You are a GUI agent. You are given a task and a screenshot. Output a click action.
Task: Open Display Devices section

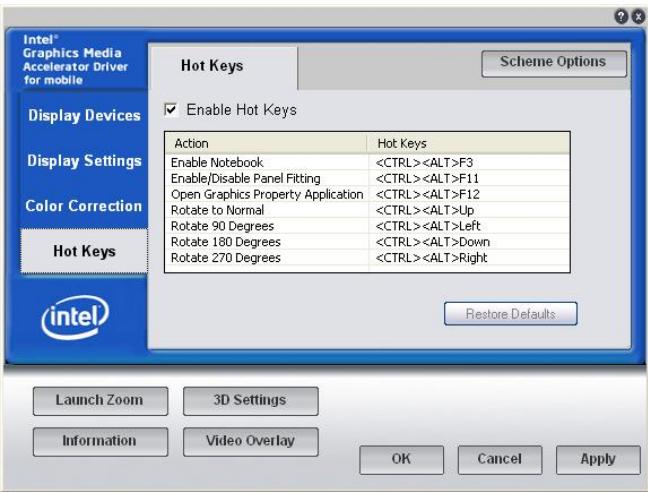tap(84, 115)
